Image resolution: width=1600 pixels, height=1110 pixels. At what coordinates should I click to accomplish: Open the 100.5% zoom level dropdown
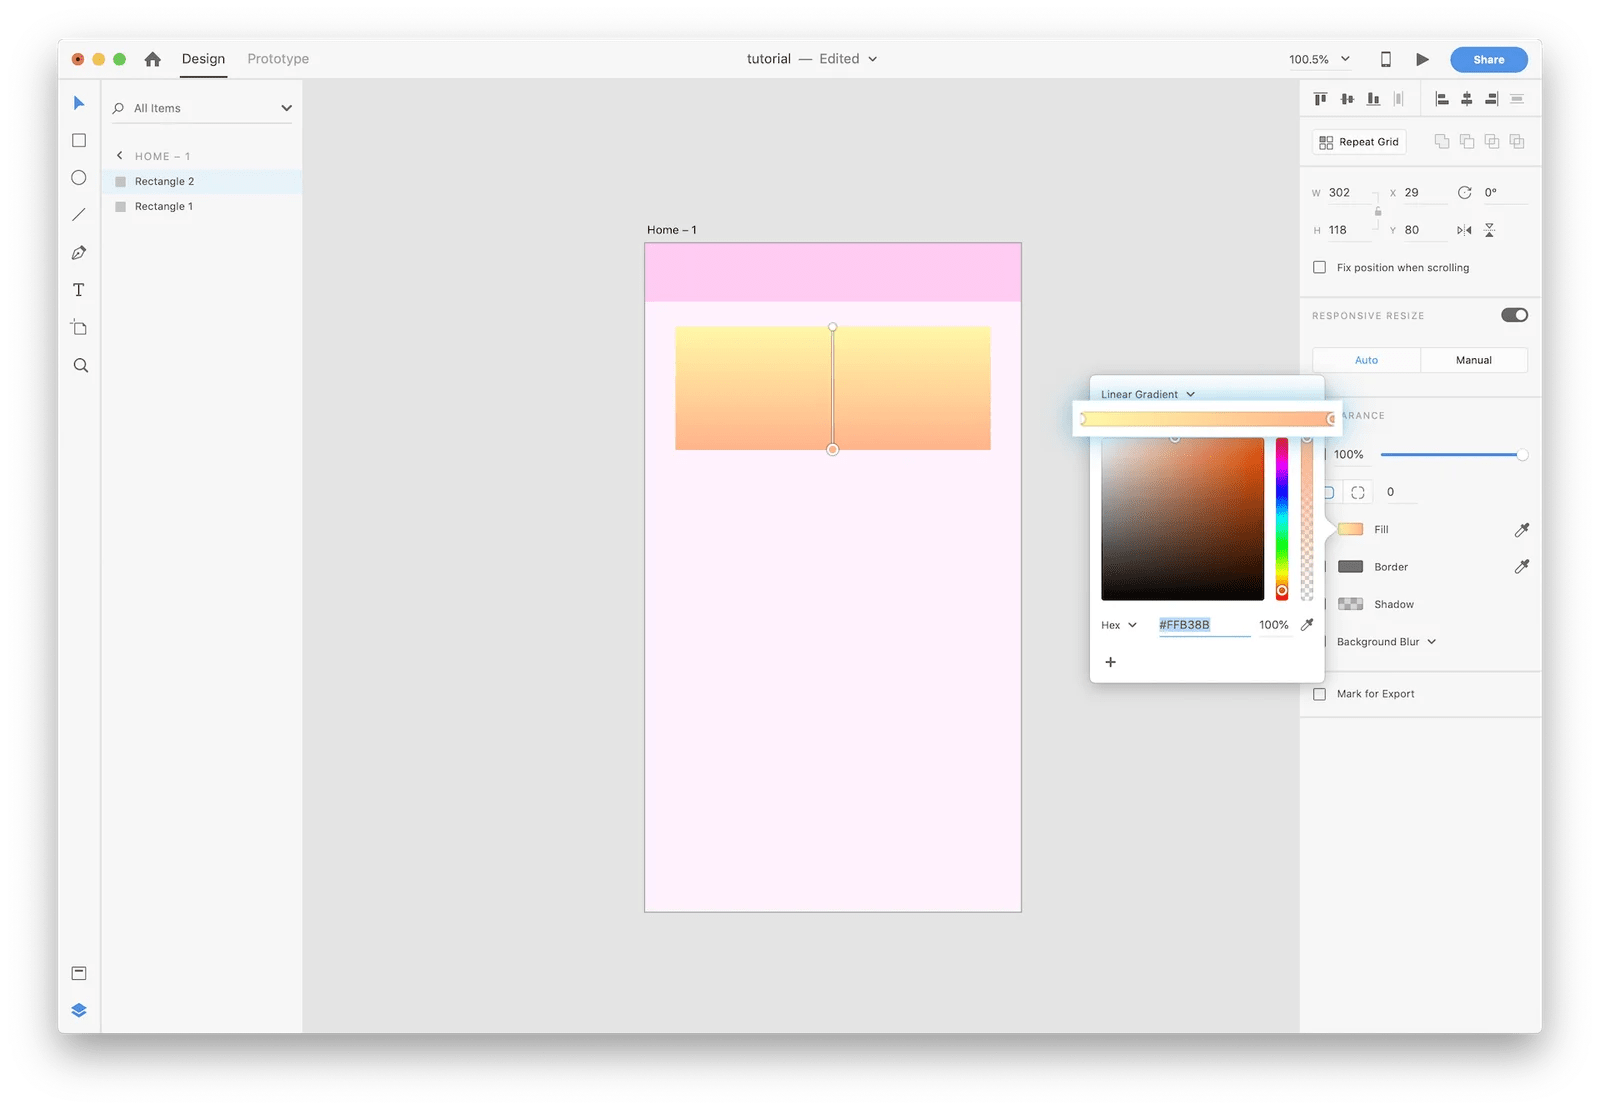coord(1319,59)
